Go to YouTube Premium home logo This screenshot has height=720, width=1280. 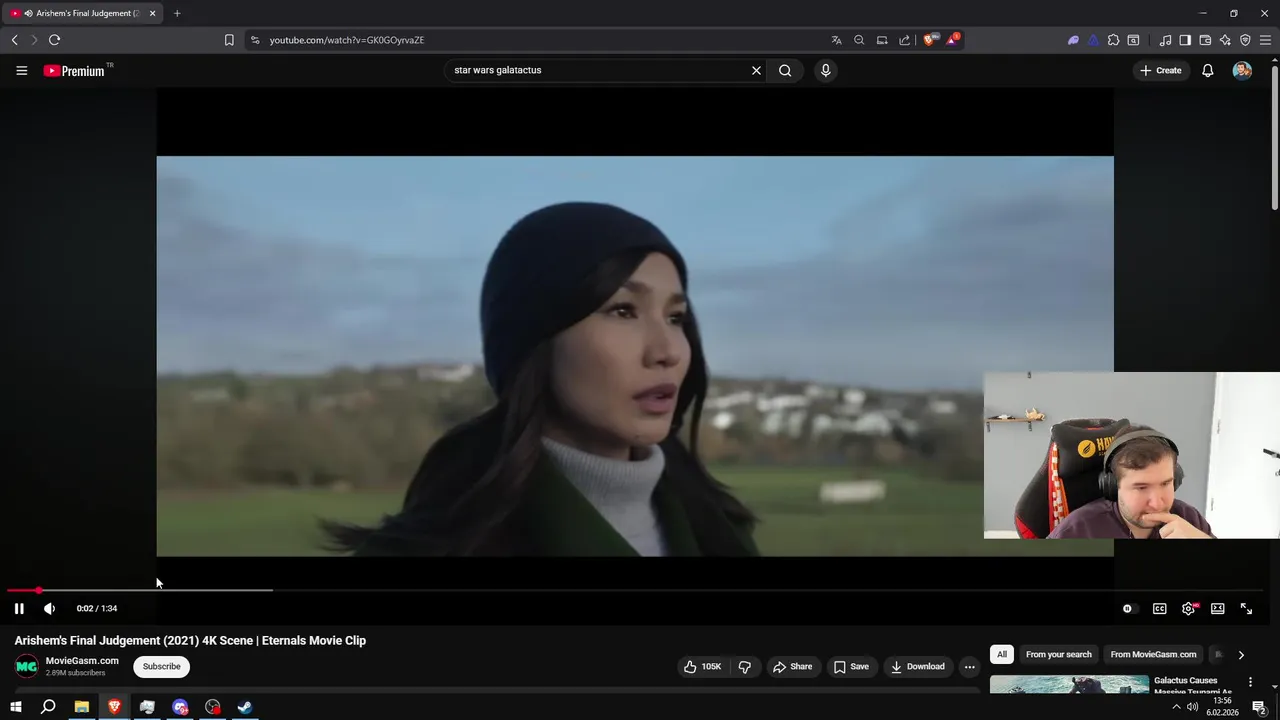point(75,70)
